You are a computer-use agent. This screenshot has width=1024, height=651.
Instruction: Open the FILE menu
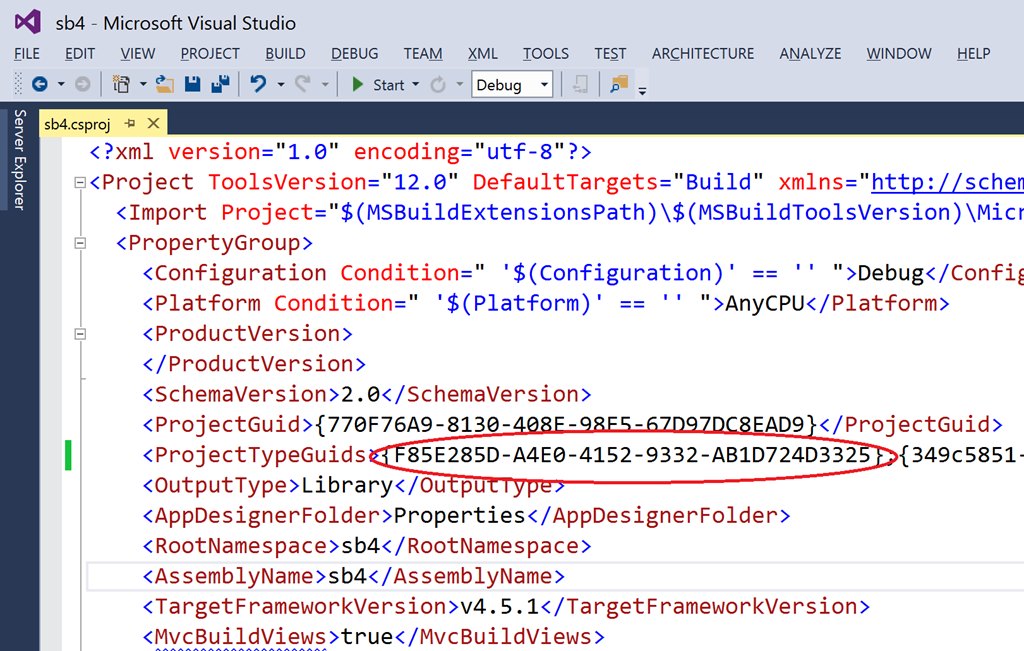point(27,54)
